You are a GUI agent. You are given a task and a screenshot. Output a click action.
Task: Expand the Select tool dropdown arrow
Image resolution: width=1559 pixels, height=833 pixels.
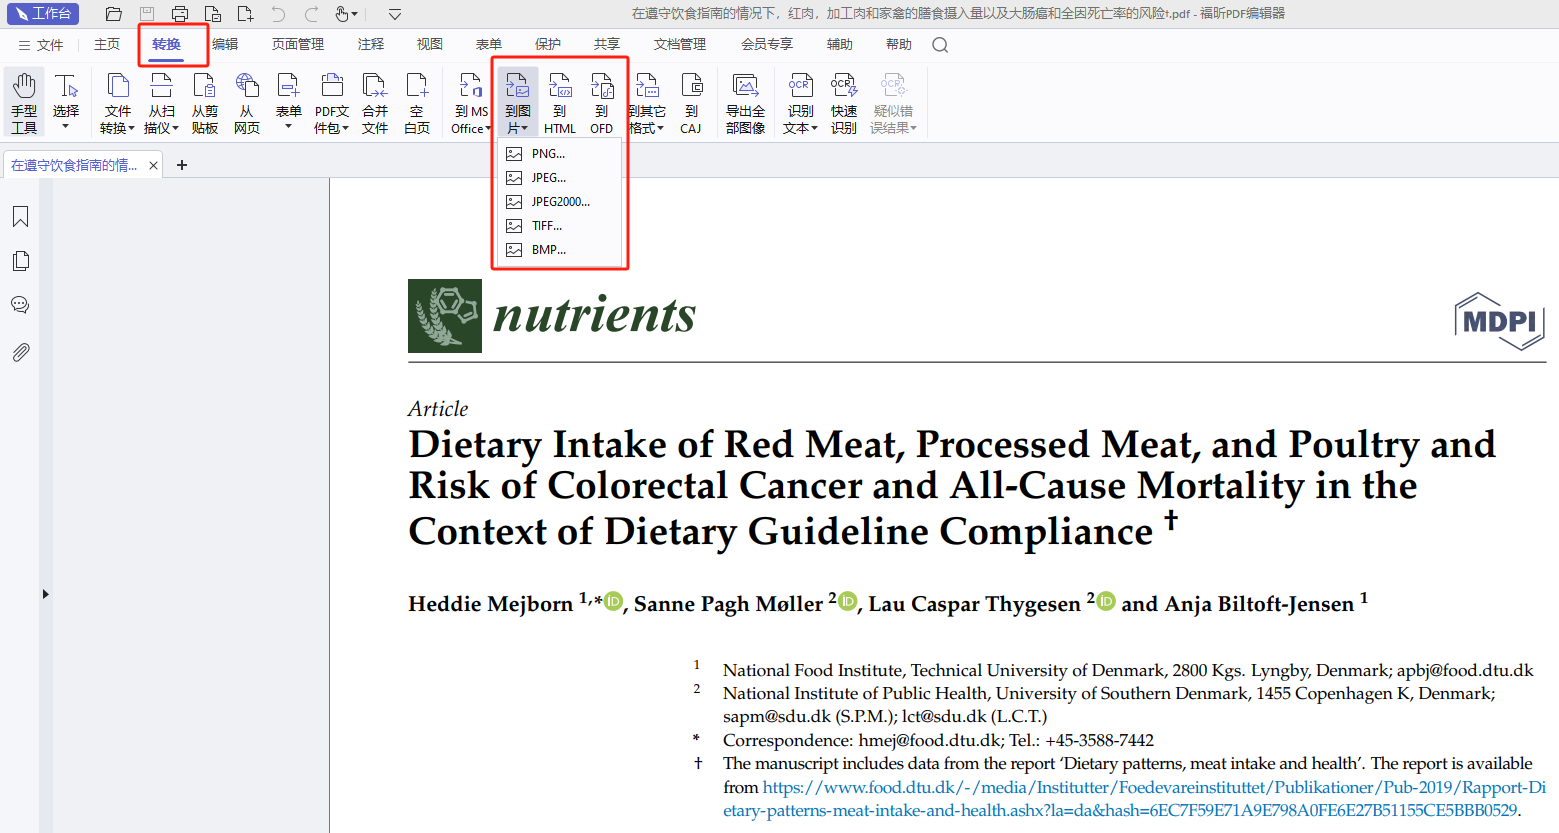click(x=66, y=126)
